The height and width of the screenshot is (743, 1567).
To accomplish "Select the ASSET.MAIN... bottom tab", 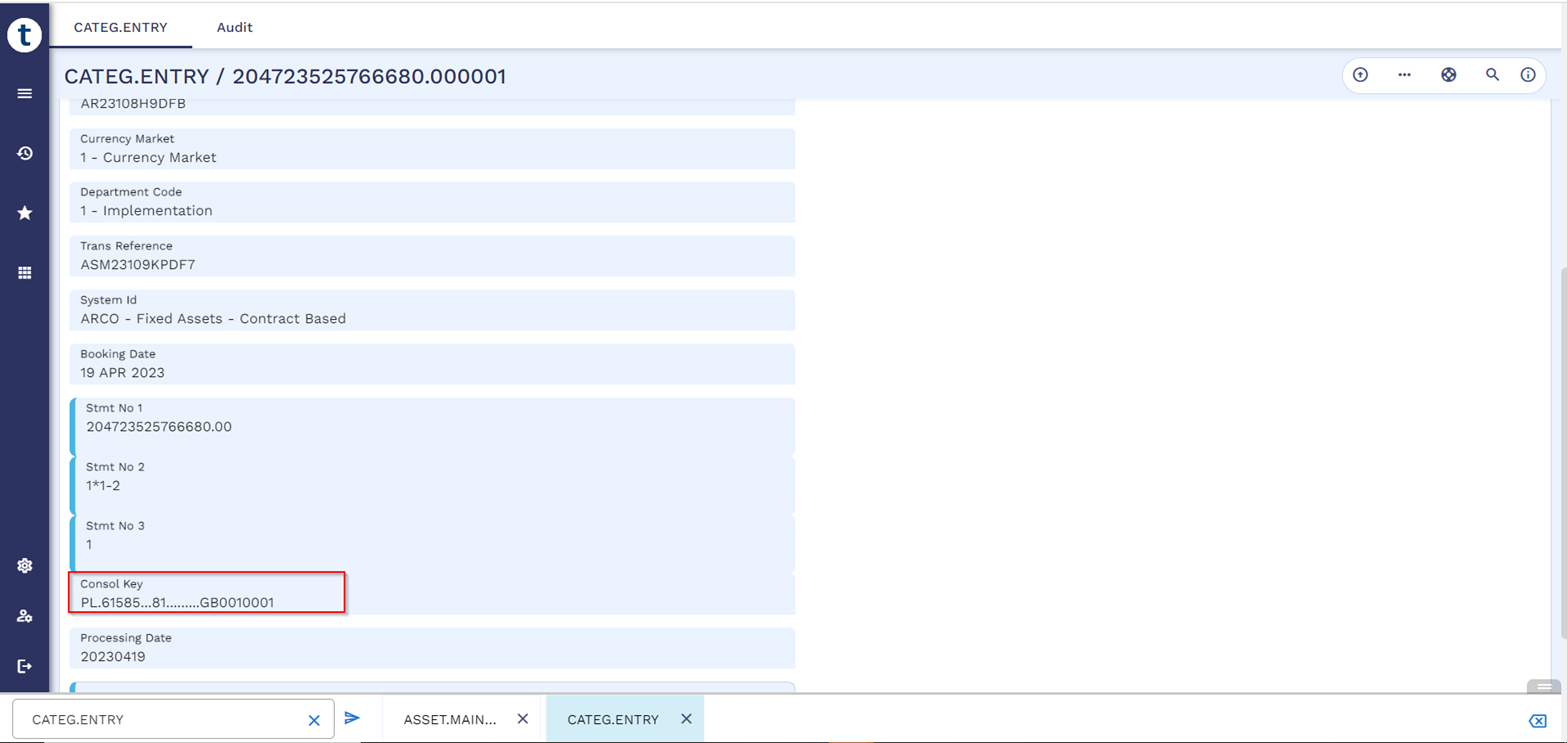I will [450, 719].
